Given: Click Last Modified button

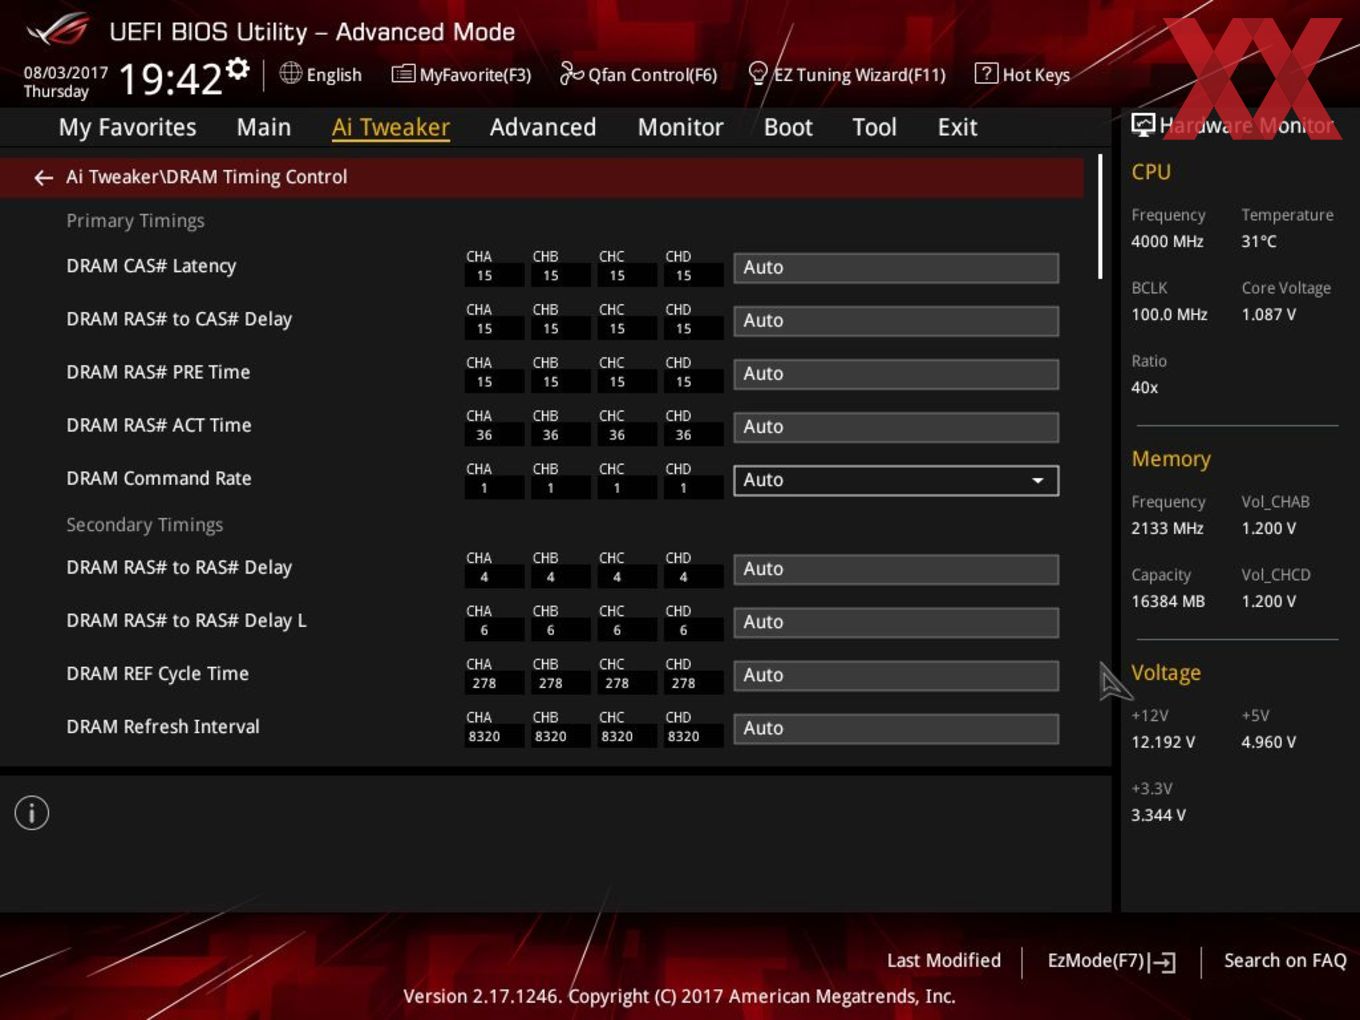Looking at the screenshot, I should [944, 960].
